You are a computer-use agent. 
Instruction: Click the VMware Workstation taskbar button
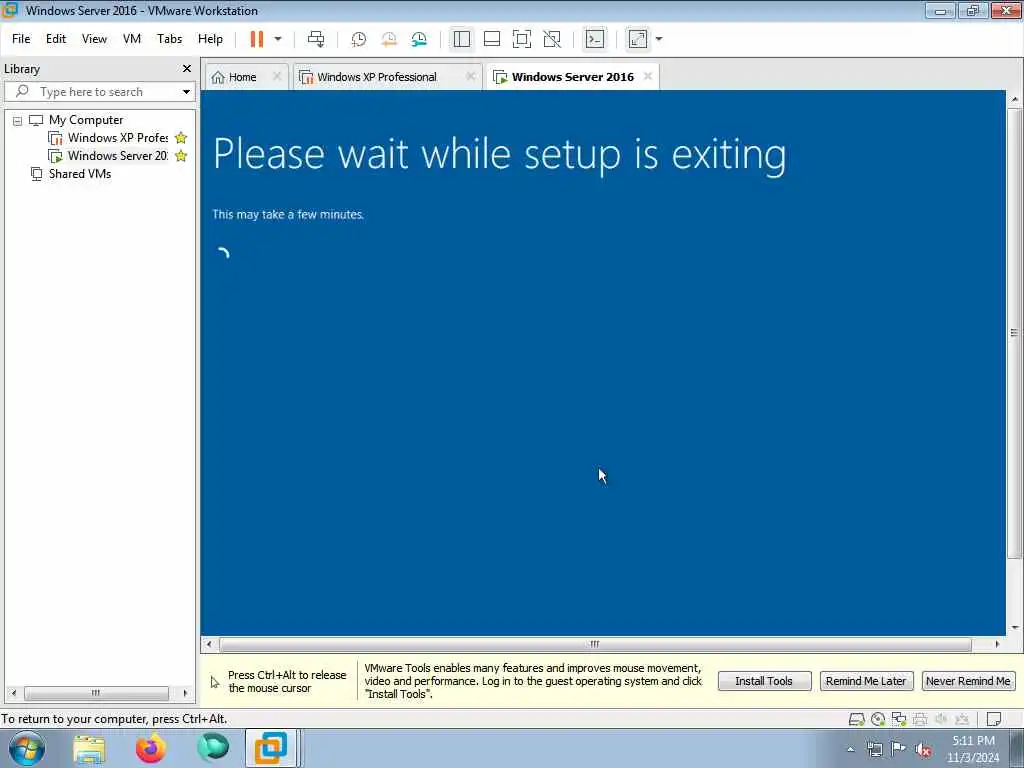271,748
